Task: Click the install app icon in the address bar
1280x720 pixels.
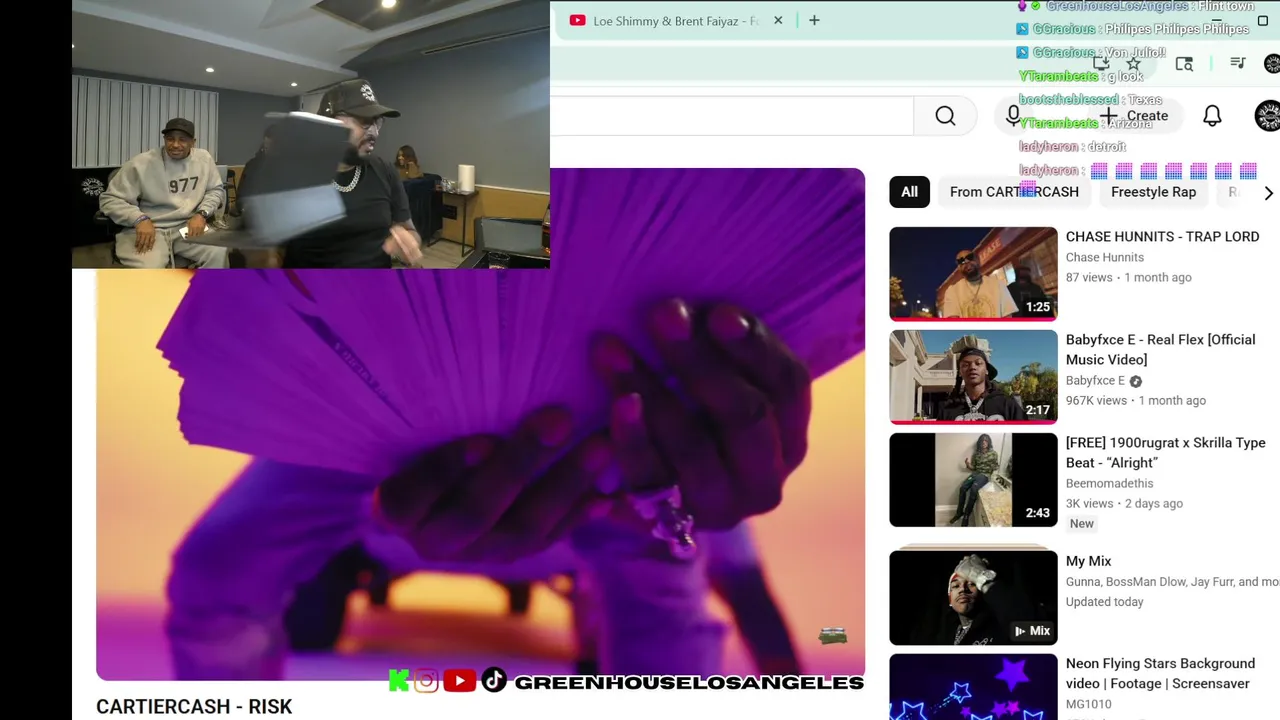Action: coord(1101,63)
